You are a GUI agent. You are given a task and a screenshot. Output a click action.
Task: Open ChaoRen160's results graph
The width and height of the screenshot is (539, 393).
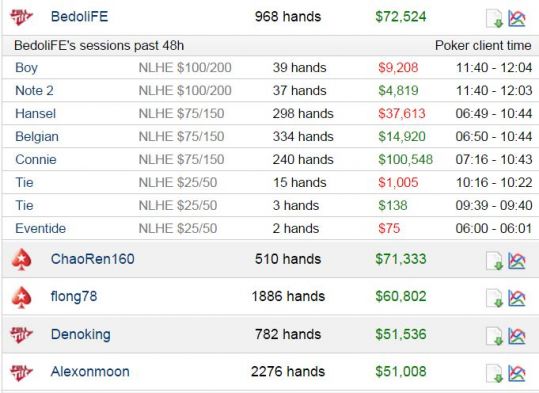517,261
